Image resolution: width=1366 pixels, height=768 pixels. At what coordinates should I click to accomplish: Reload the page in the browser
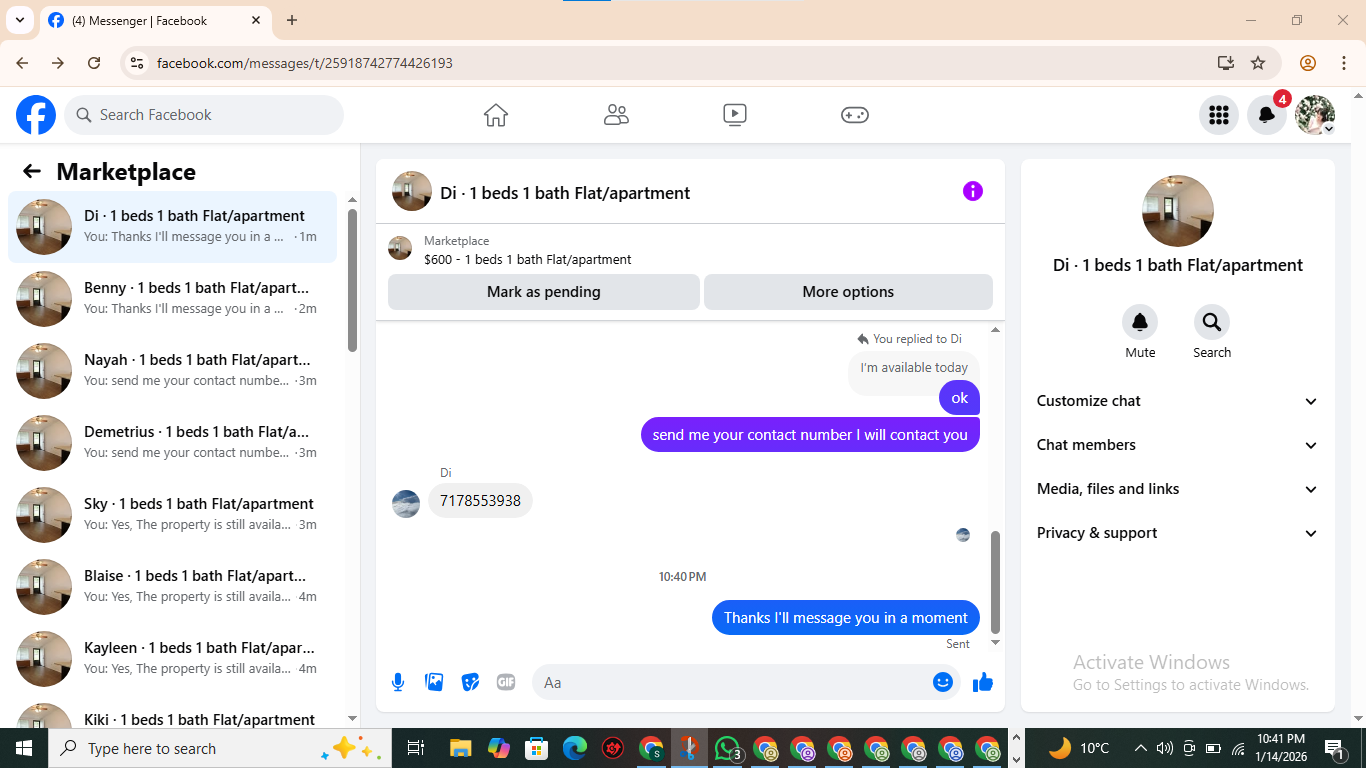[94, 63]
